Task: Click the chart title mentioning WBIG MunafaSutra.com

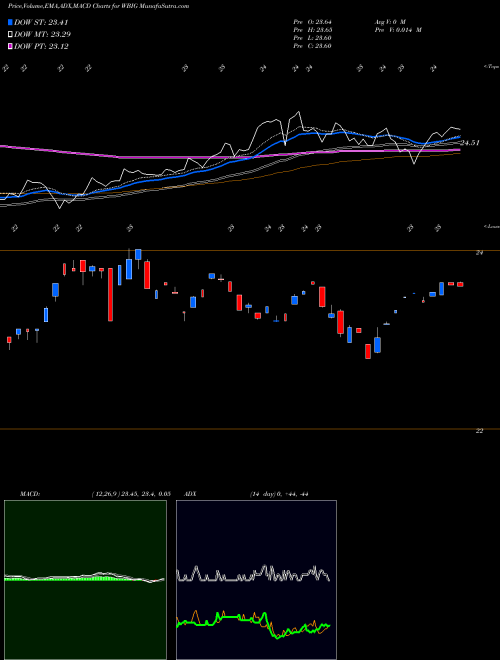Action: 98,6
